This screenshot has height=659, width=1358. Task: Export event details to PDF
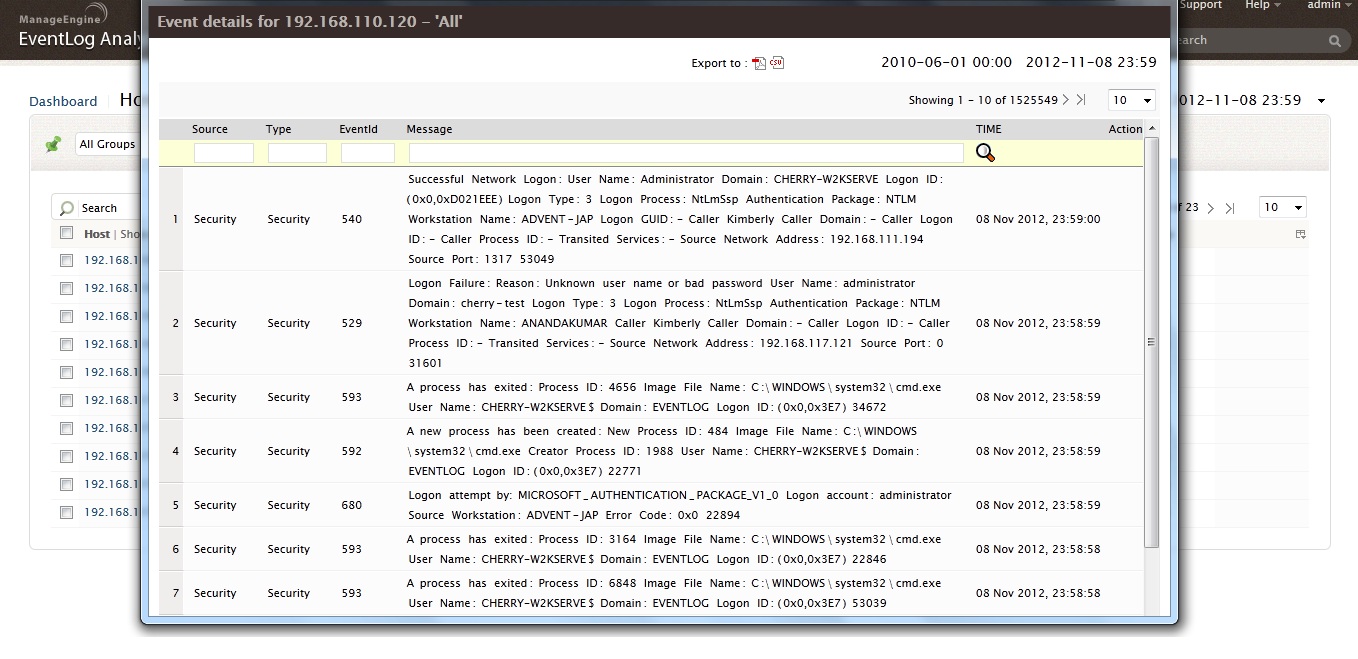[759, 63]
